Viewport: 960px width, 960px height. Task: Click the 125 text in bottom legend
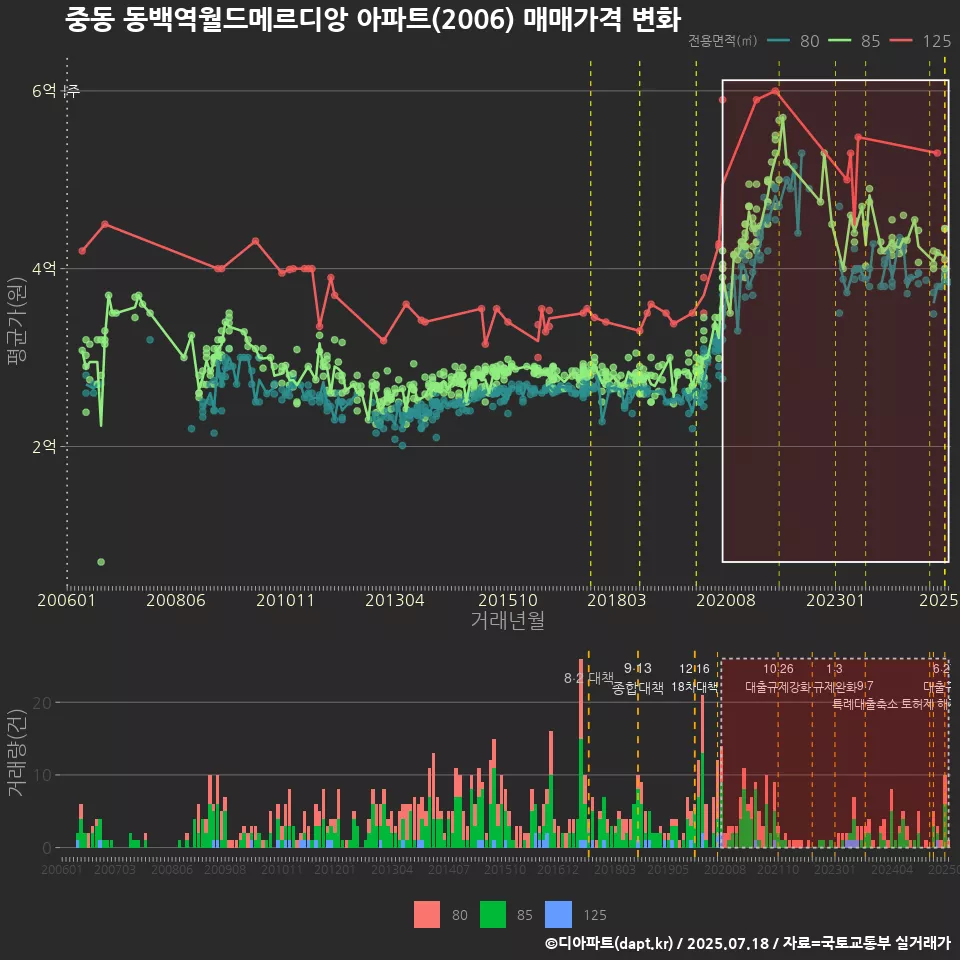click(594, 915)
